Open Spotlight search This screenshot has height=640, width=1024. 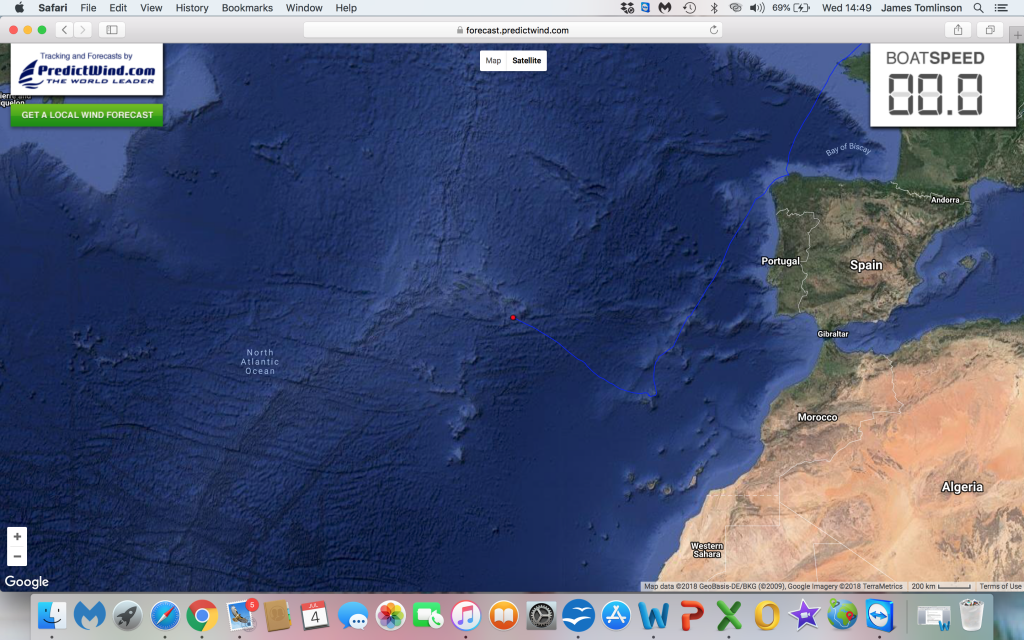[978, 8]
